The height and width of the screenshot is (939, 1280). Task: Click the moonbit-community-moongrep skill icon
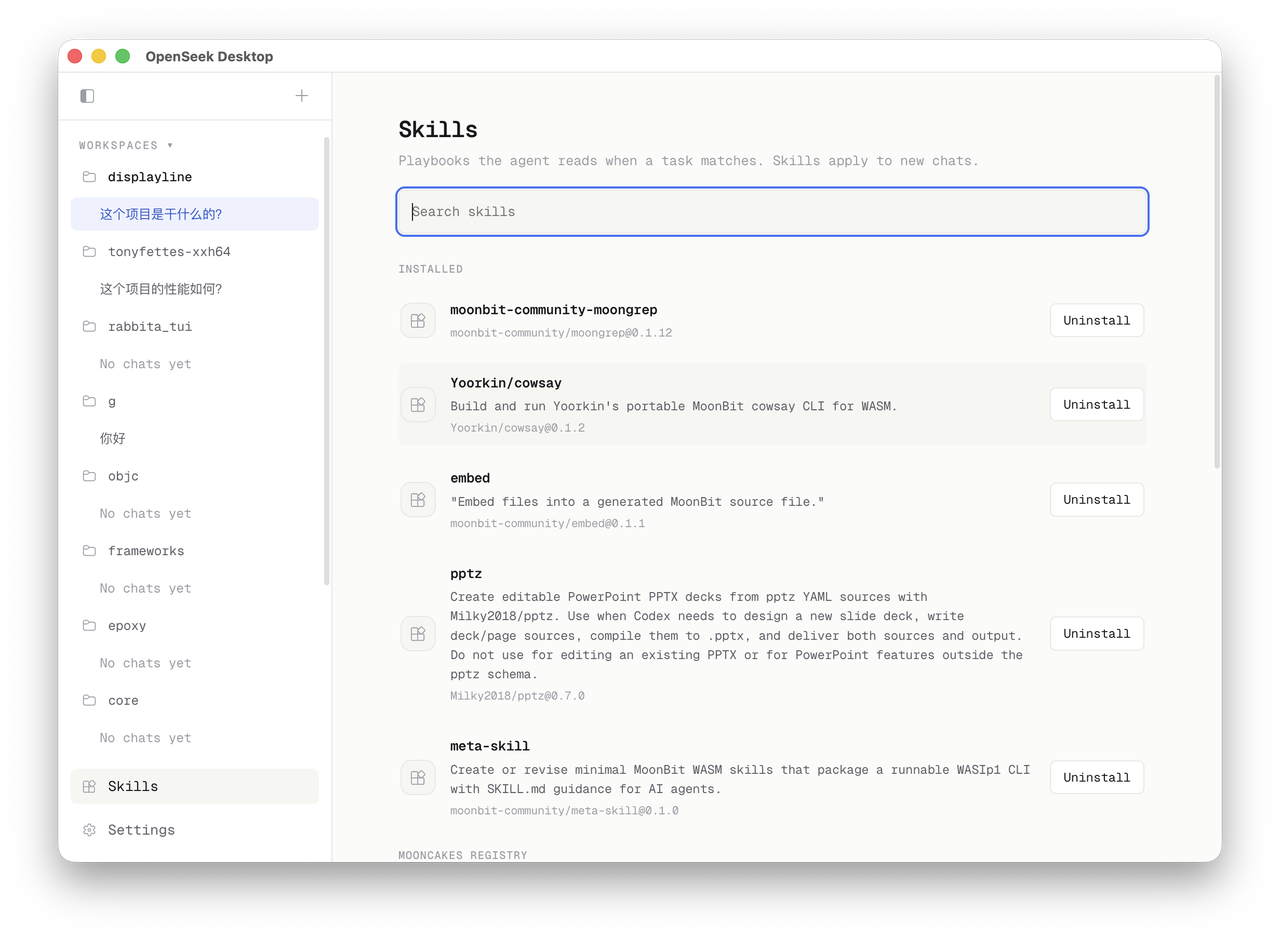pos(418,321)
